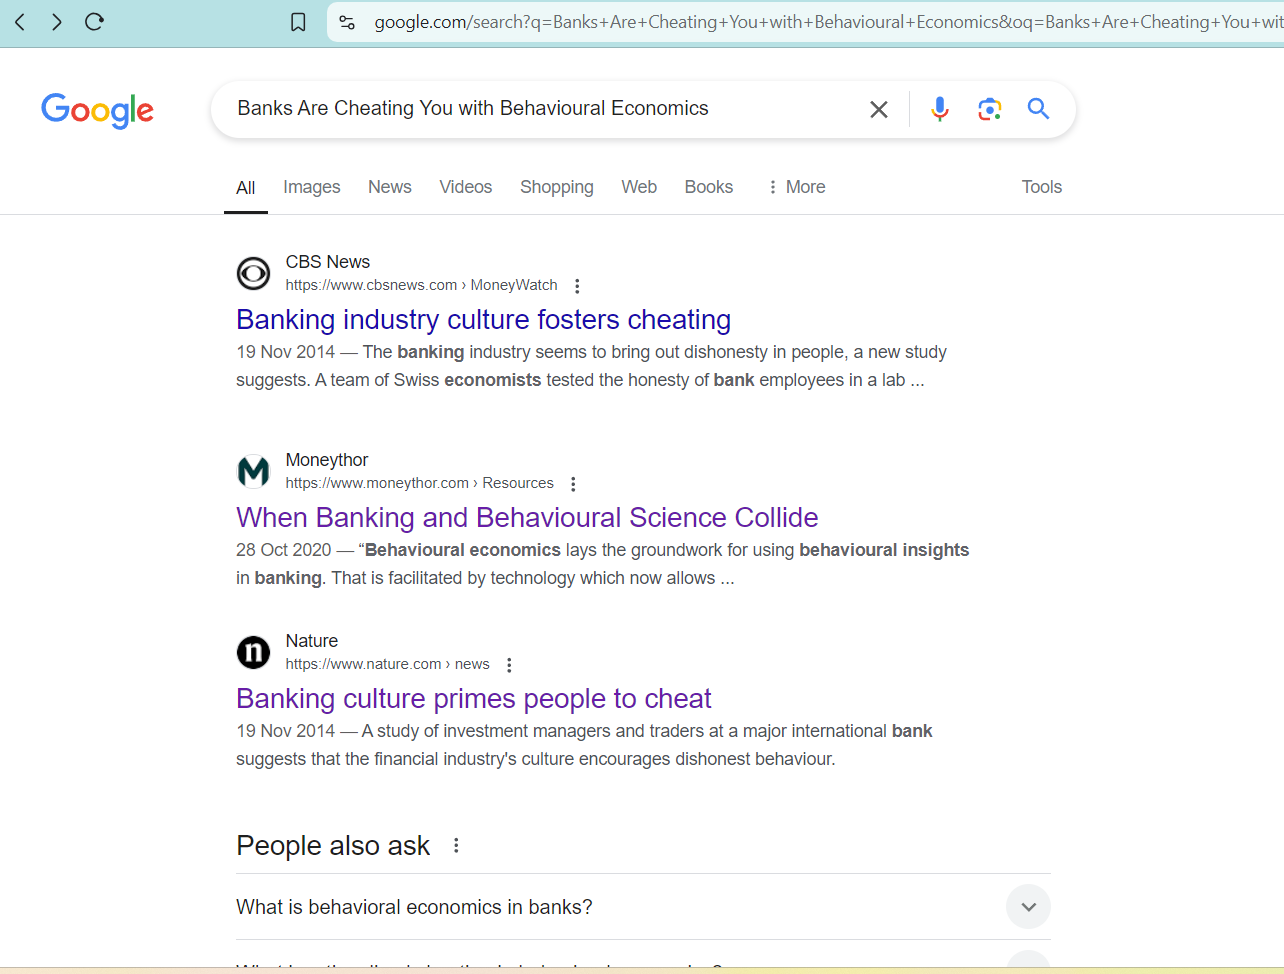Click the CBS News site name
The height and width of the screenshot is (974, 1284).
[x=328, y=262]
